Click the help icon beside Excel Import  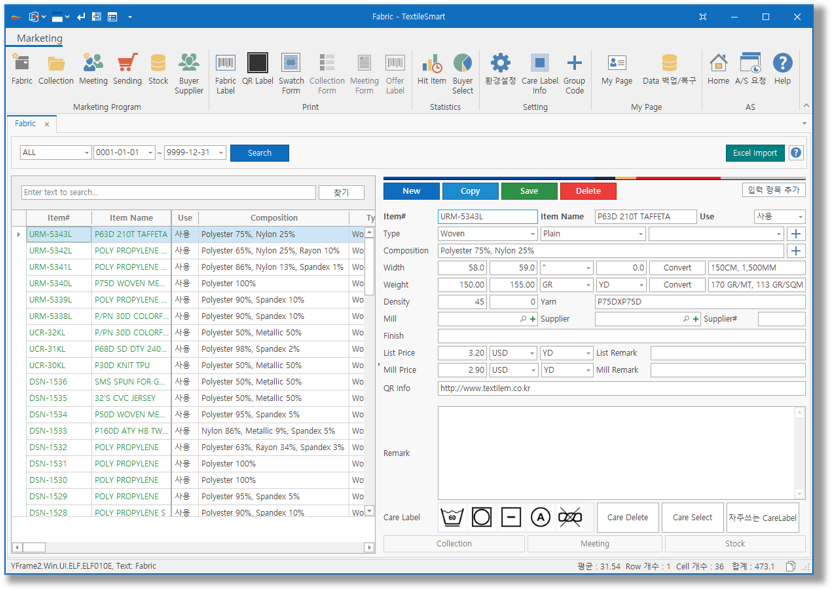coord(796,153)
